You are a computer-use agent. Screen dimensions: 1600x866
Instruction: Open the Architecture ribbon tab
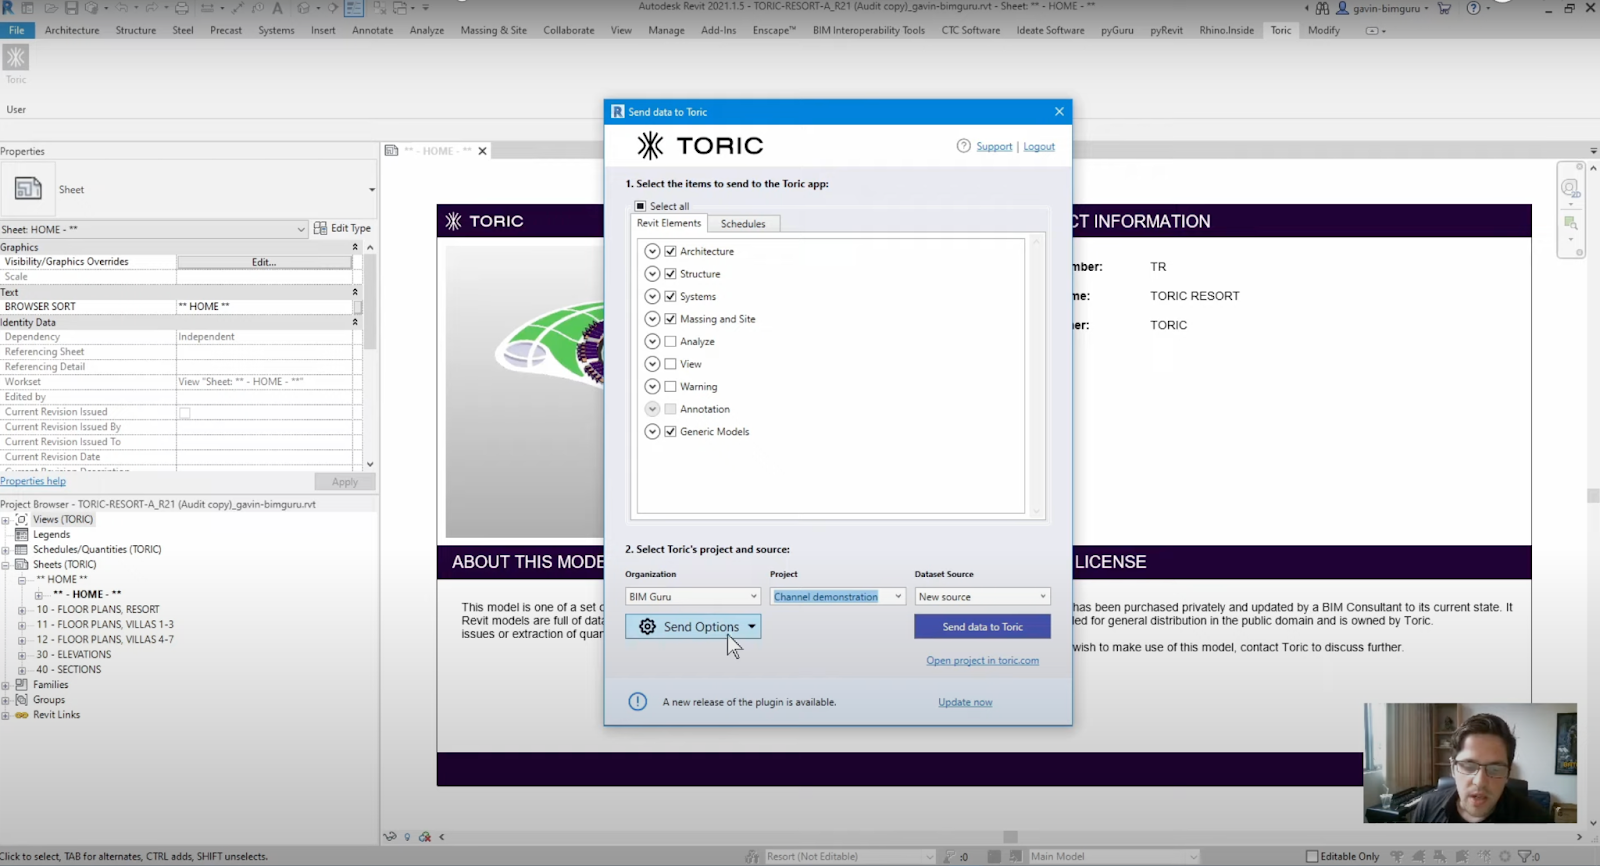click(x=72, y=30)
